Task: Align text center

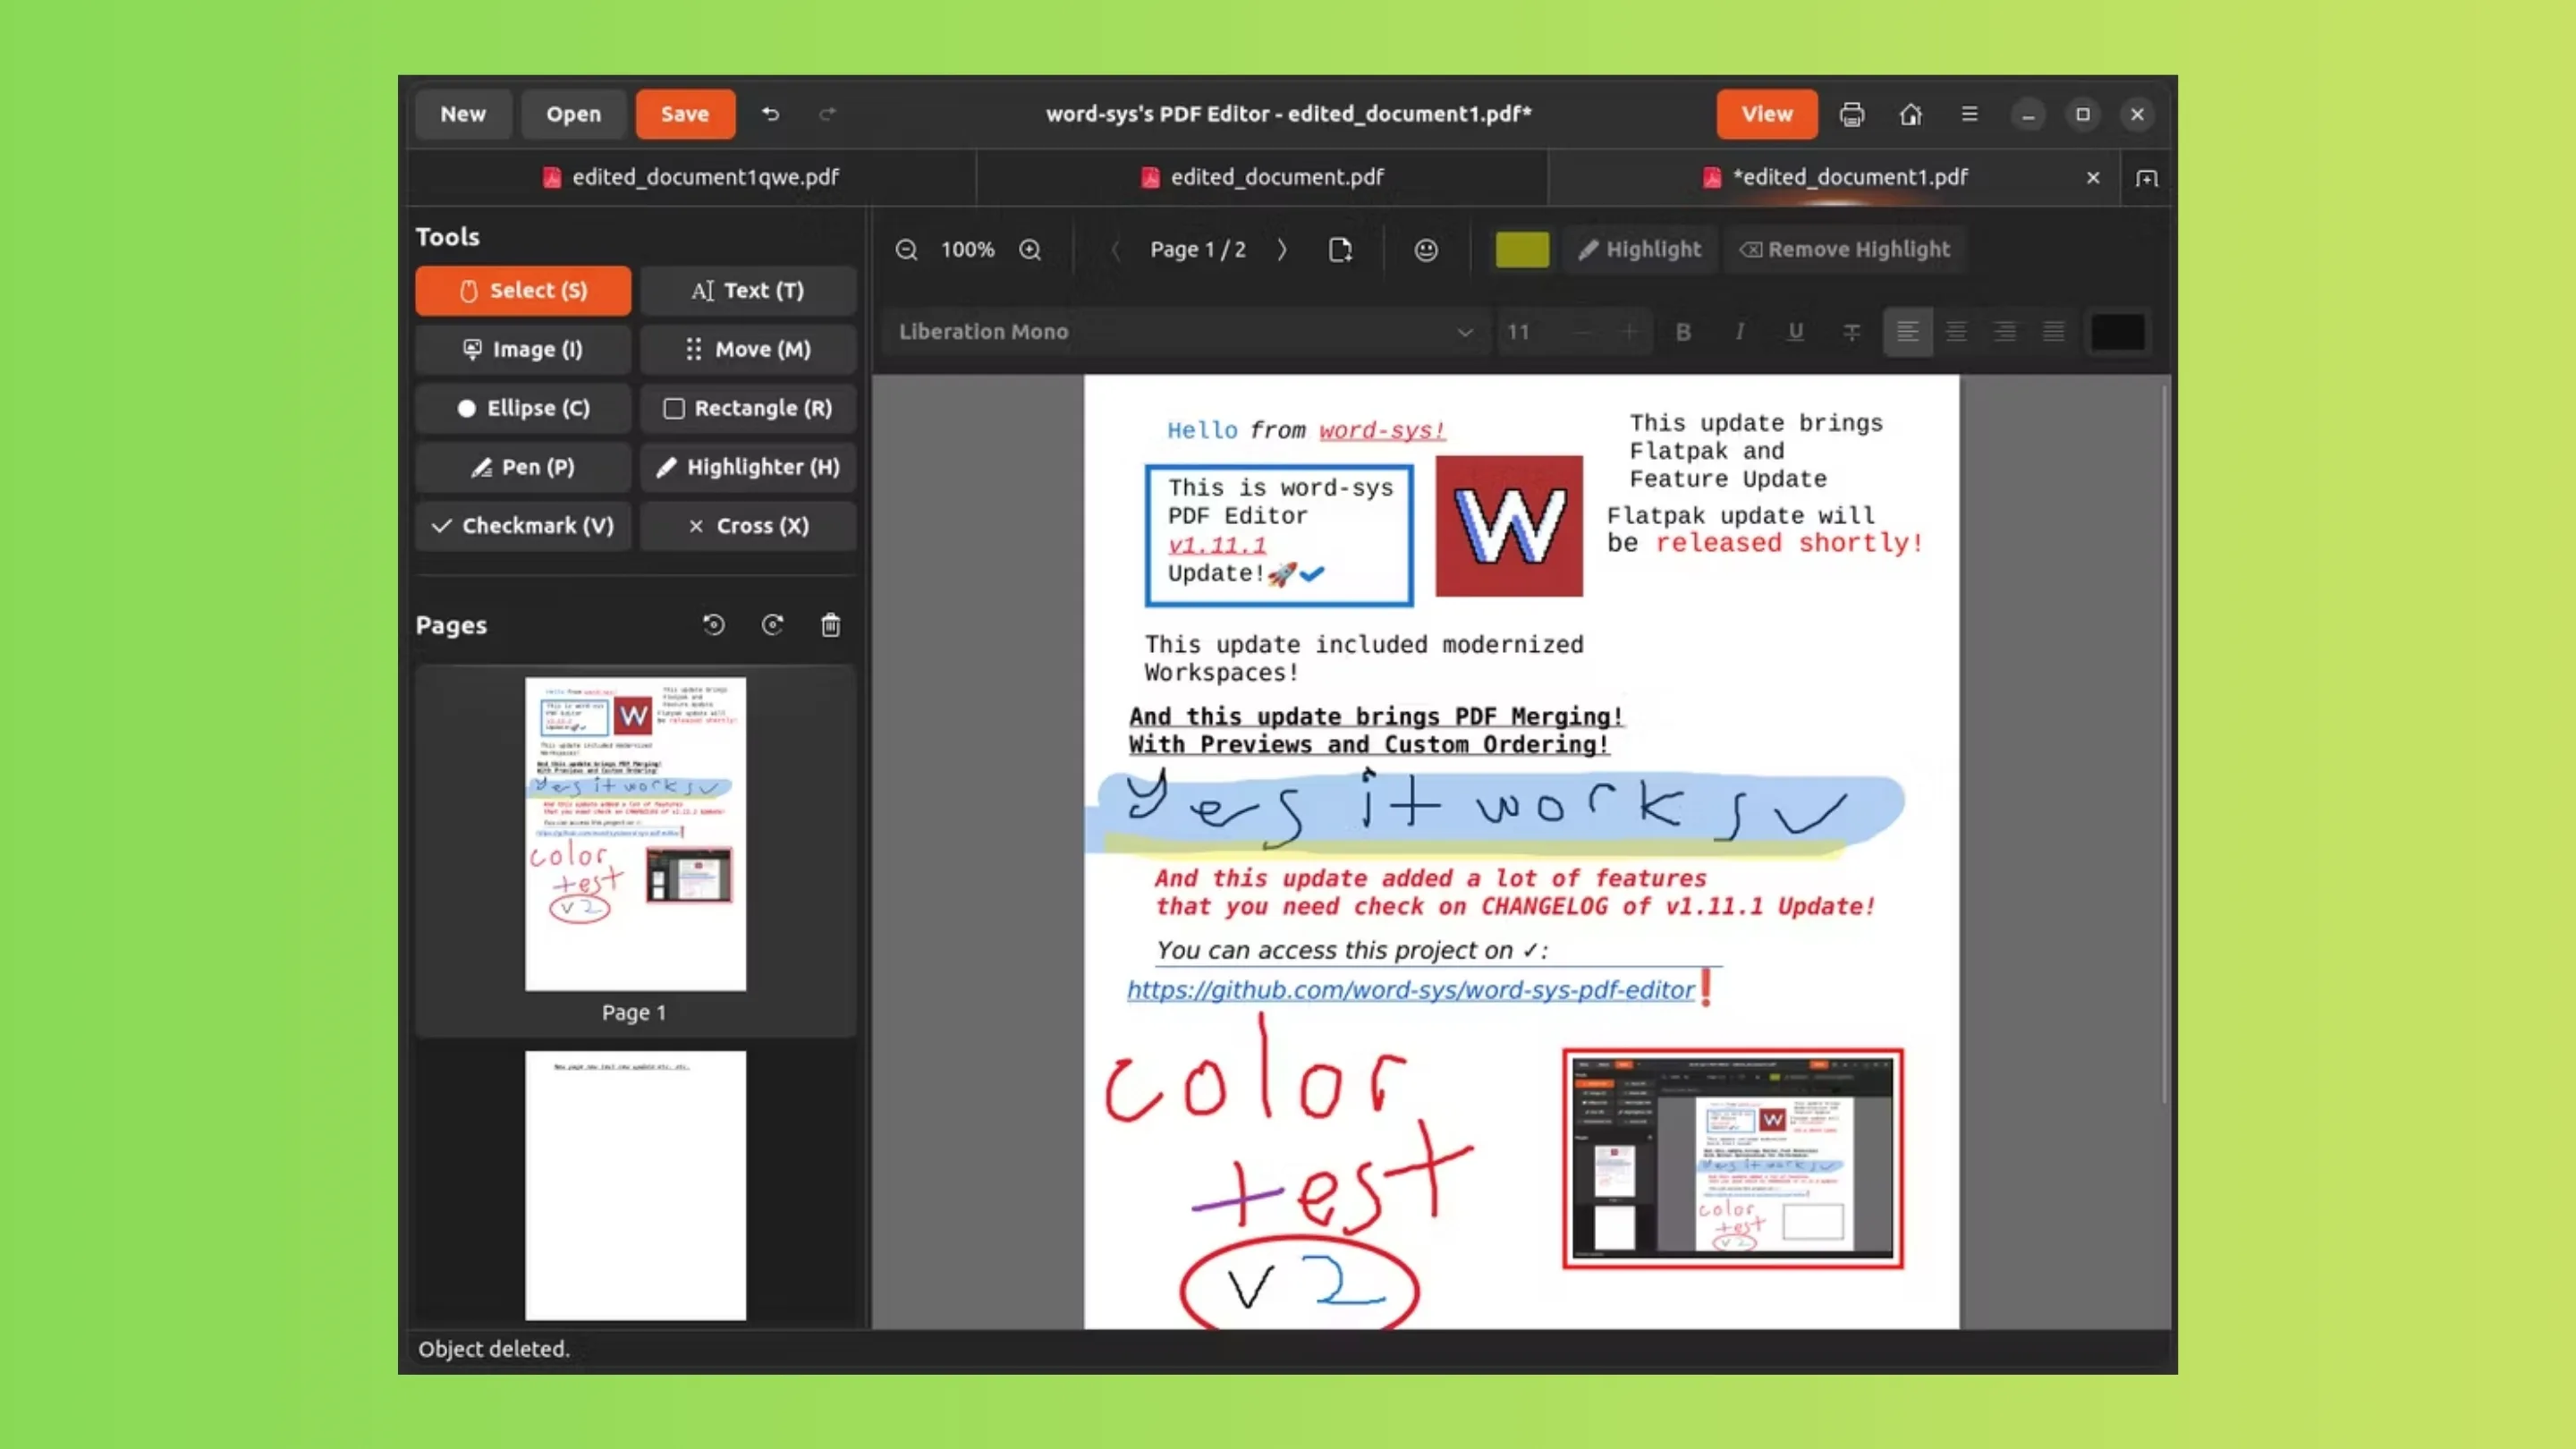Action: coord(1957,332)
